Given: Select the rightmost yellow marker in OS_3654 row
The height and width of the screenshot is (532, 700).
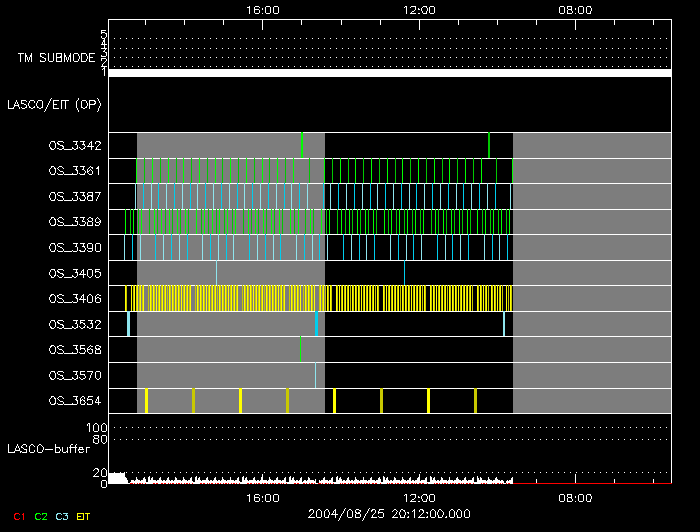Looking at the screenshot, I should pyautogui.click(x=475, y=400).
